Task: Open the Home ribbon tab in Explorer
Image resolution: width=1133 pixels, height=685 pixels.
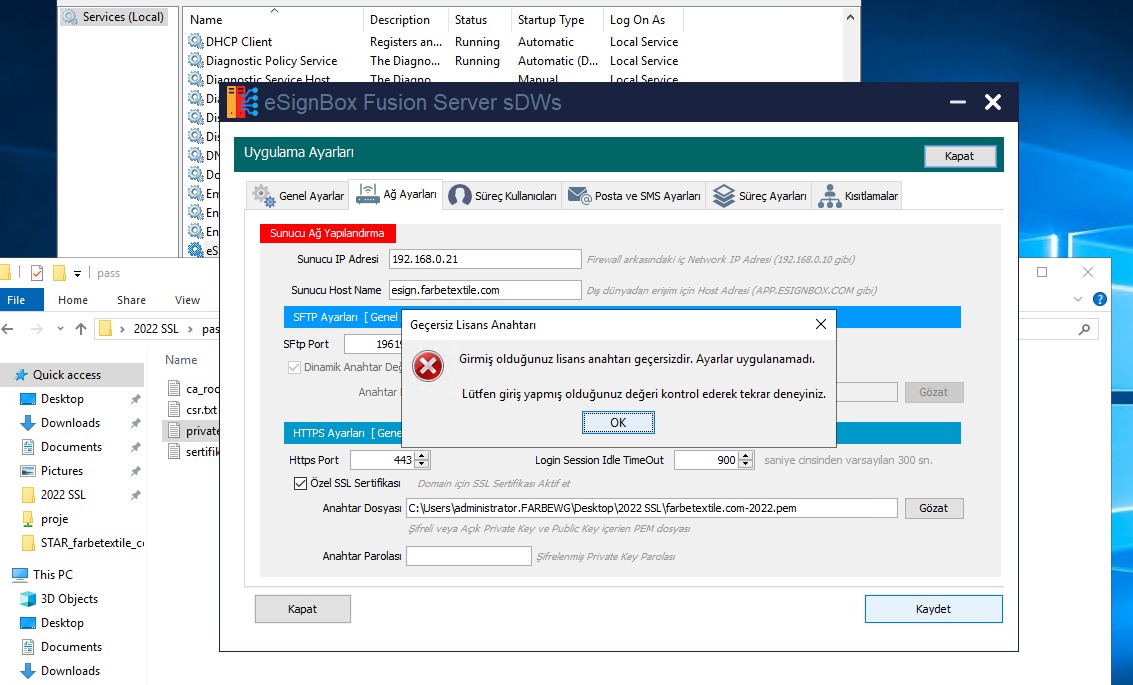Action: coord(73,300)
